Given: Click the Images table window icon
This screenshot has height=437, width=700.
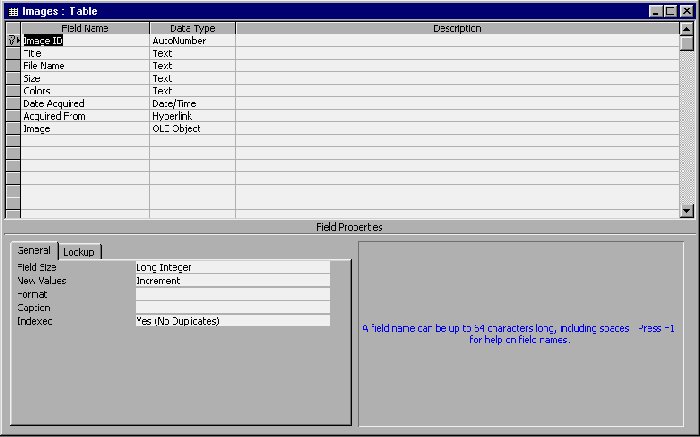Looking at the screenshot, I should click(12, 10).
